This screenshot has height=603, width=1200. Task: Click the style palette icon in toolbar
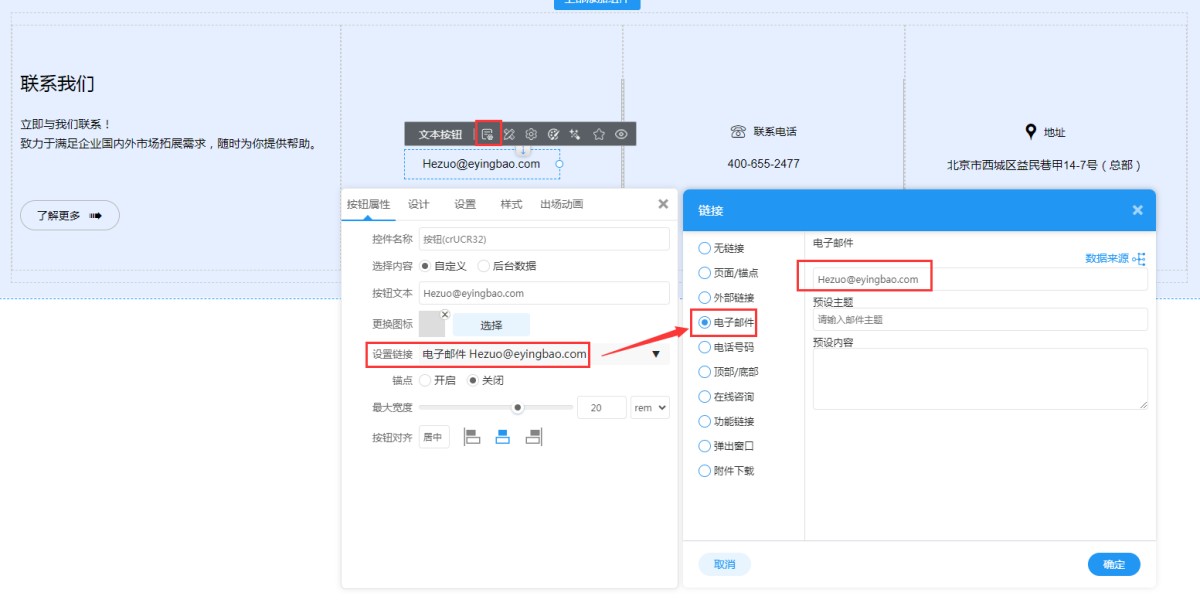point(553,134)
